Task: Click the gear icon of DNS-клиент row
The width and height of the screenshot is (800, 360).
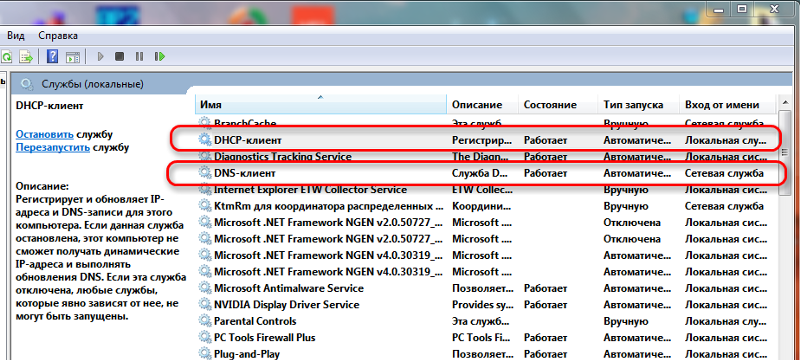Action: (x=205, y=173)
